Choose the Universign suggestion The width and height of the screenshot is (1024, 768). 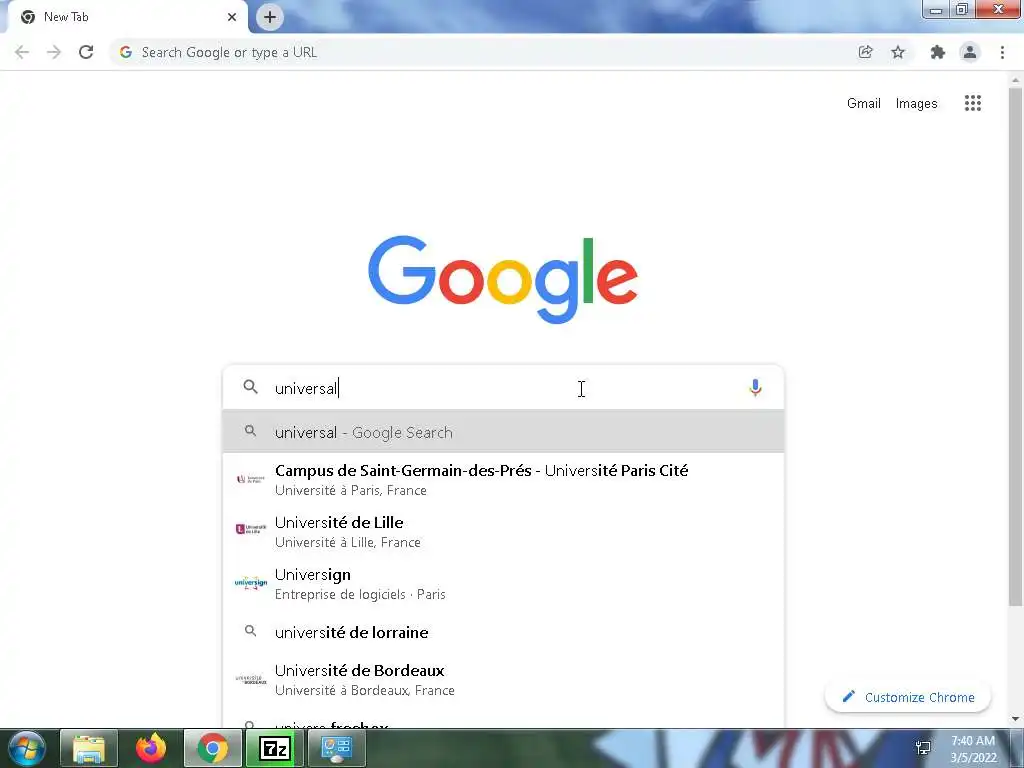(503, 584)
